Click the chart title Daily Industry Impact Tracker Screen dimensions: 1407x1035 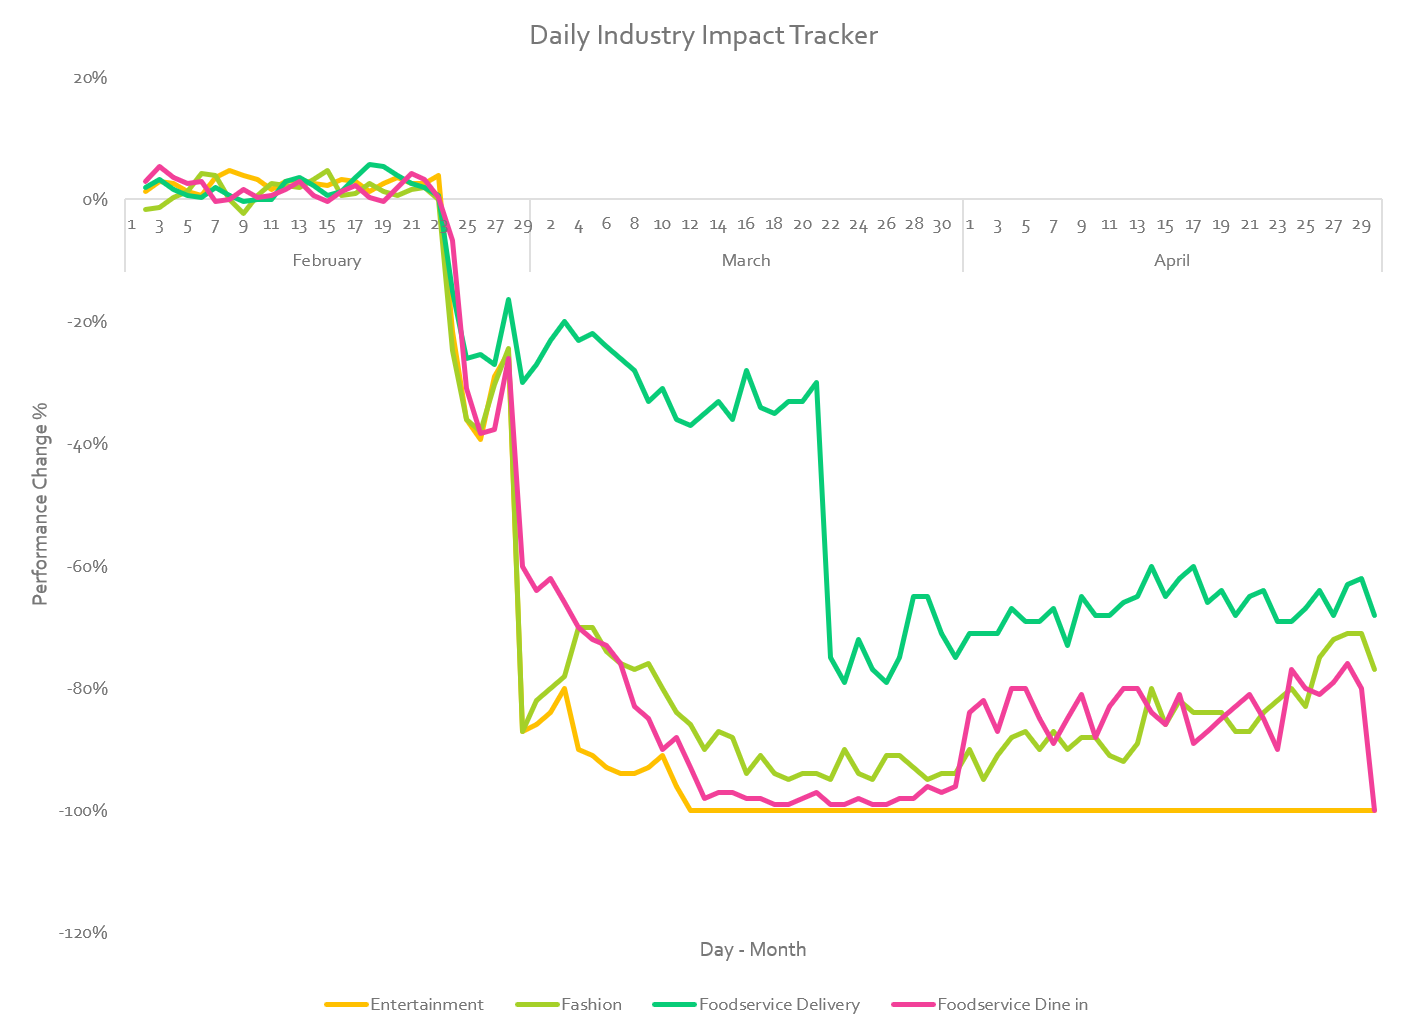coord(703,36)
